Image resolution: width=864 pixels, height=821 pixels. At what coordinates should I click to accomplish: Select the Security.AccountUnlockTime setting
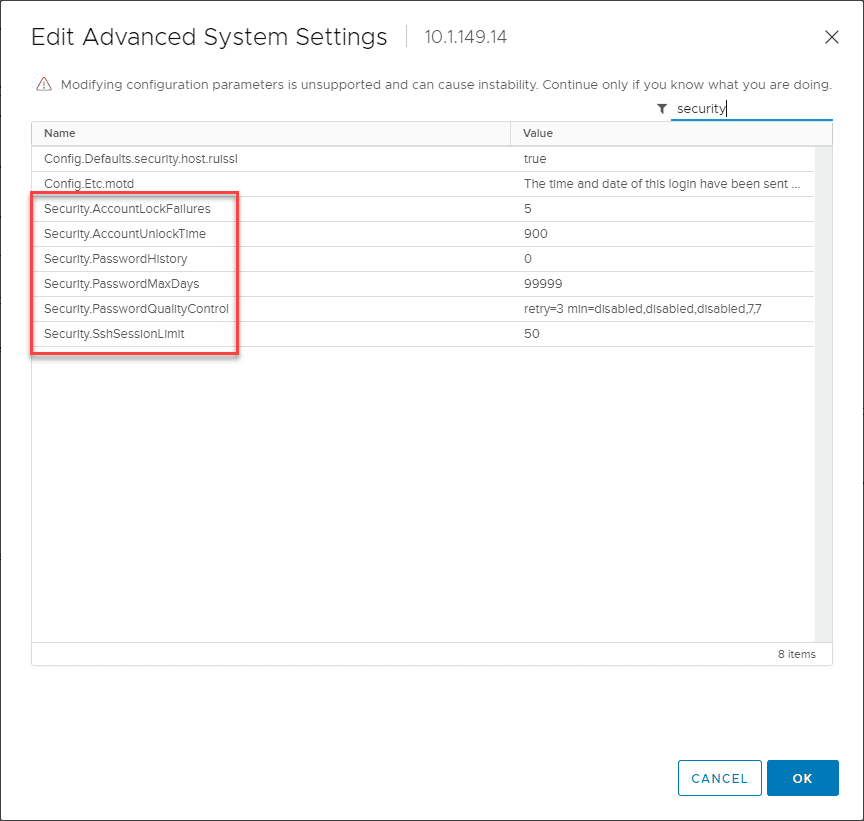pyautogui.click(x=126, y=234)
